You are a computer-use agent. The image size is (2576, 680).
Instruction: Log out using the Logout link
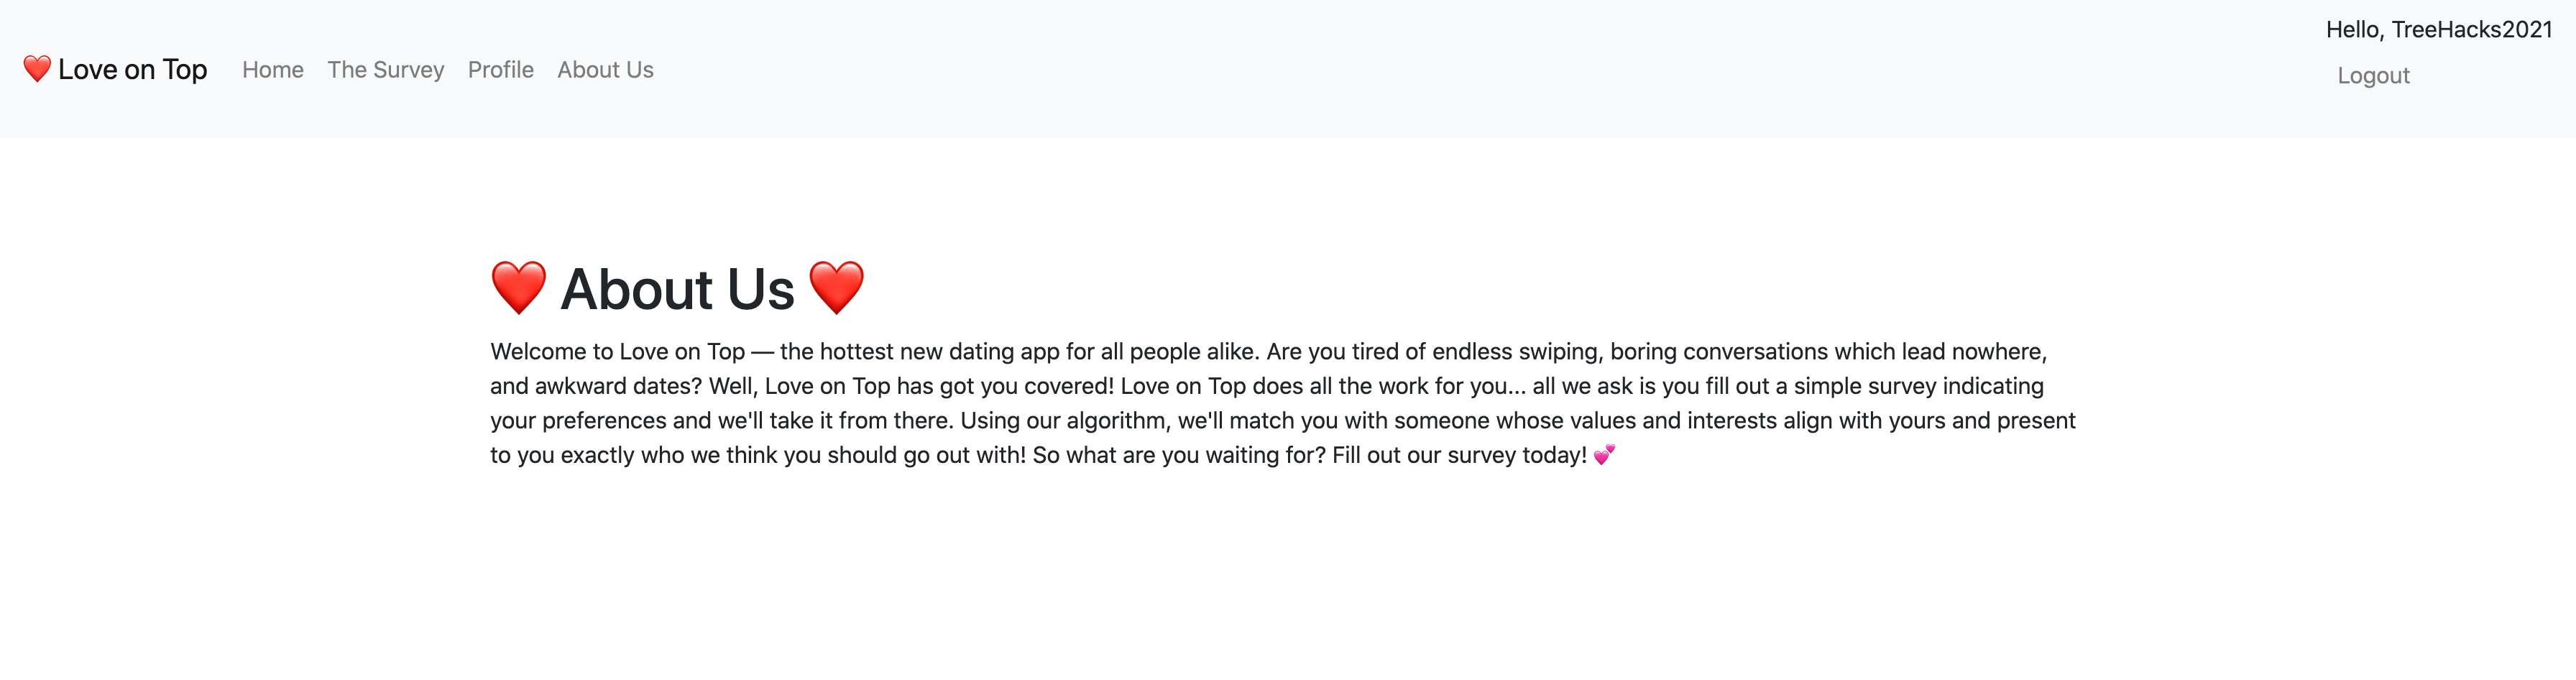click(2372, 76)
